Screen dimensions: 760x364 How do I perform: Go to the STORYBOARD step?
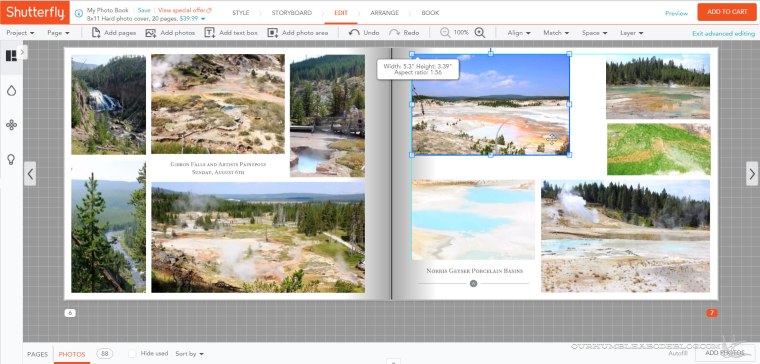pos(292,13)
